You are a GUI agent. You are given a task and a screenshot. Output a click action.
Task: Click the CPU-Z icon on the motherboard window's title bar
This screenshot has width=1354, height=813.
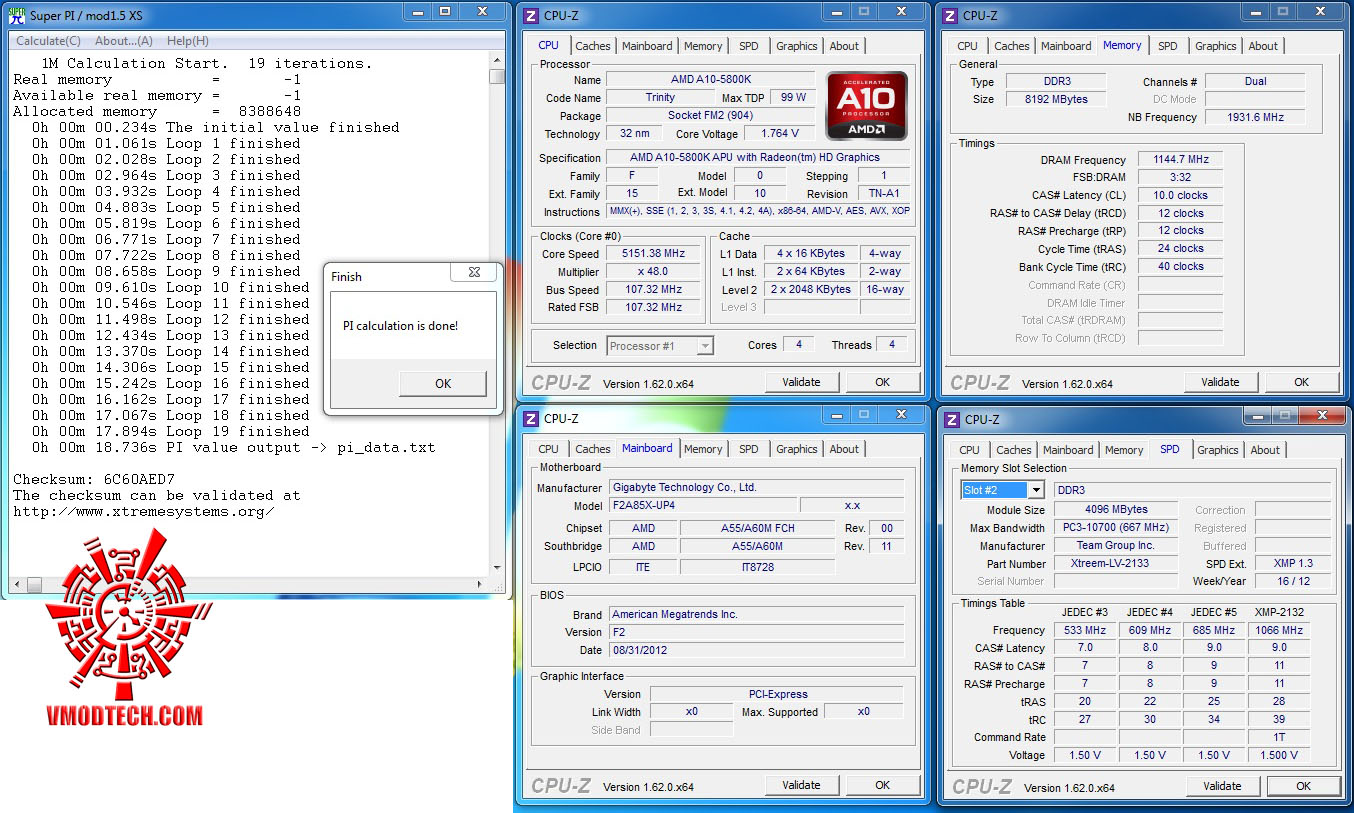click(x=532, y=419)
